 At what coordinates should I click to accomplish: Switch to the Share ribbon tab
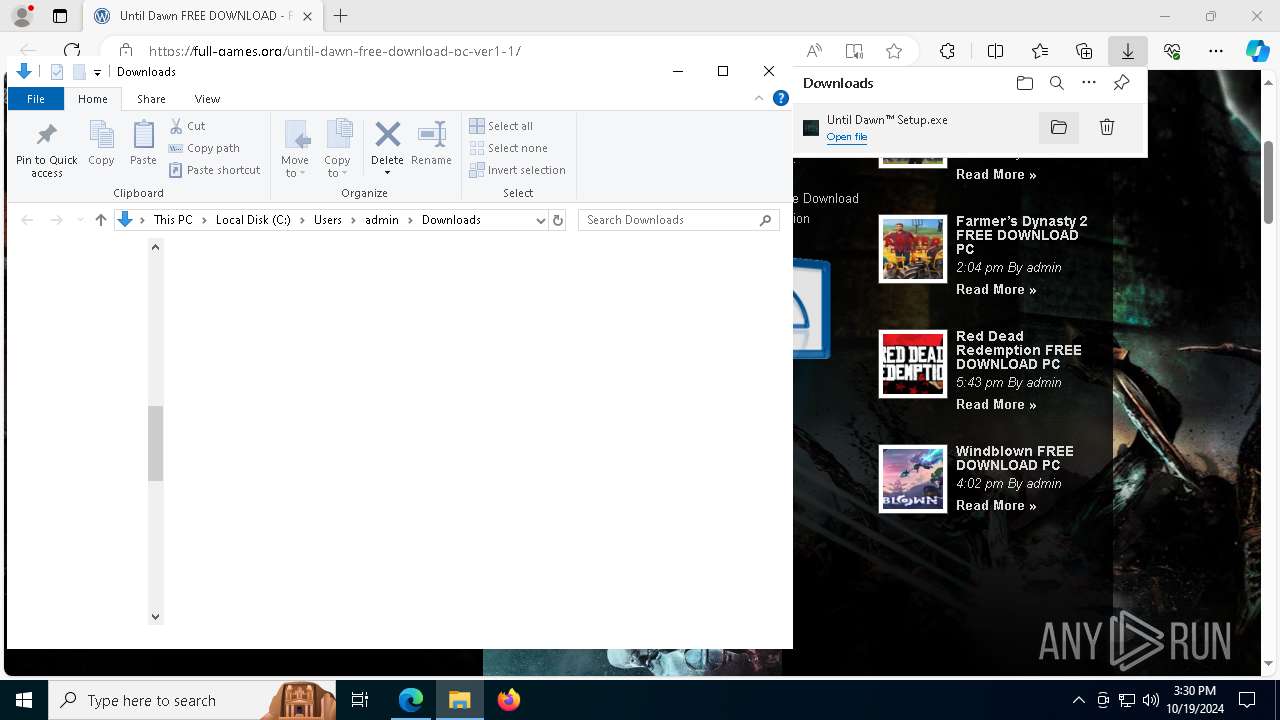pos(151,99)
